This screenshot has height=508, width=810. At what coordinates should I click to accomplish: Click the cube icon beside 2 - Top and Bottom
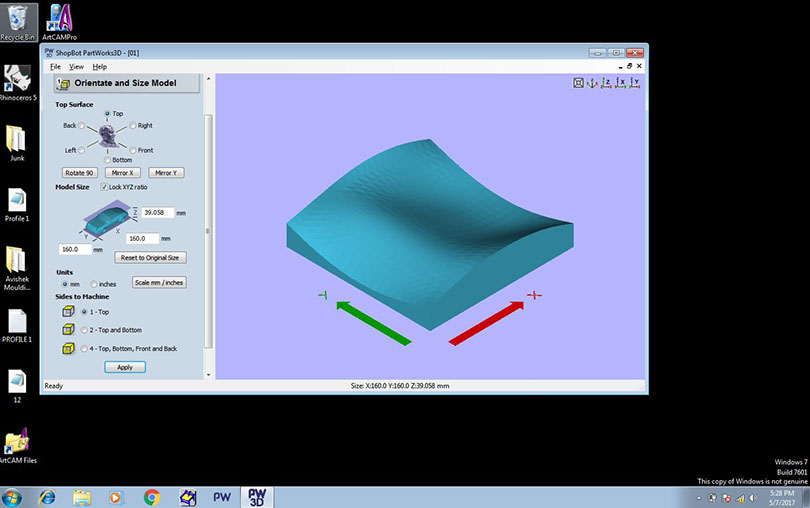pos(68,329)
